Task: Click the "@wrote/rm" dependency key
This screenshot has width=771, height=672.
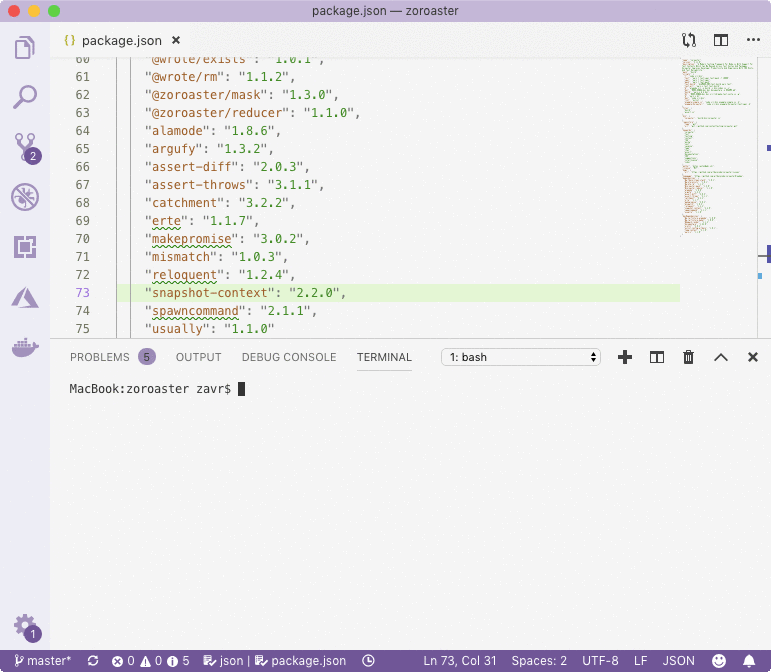Action: (x=184, y=77)
